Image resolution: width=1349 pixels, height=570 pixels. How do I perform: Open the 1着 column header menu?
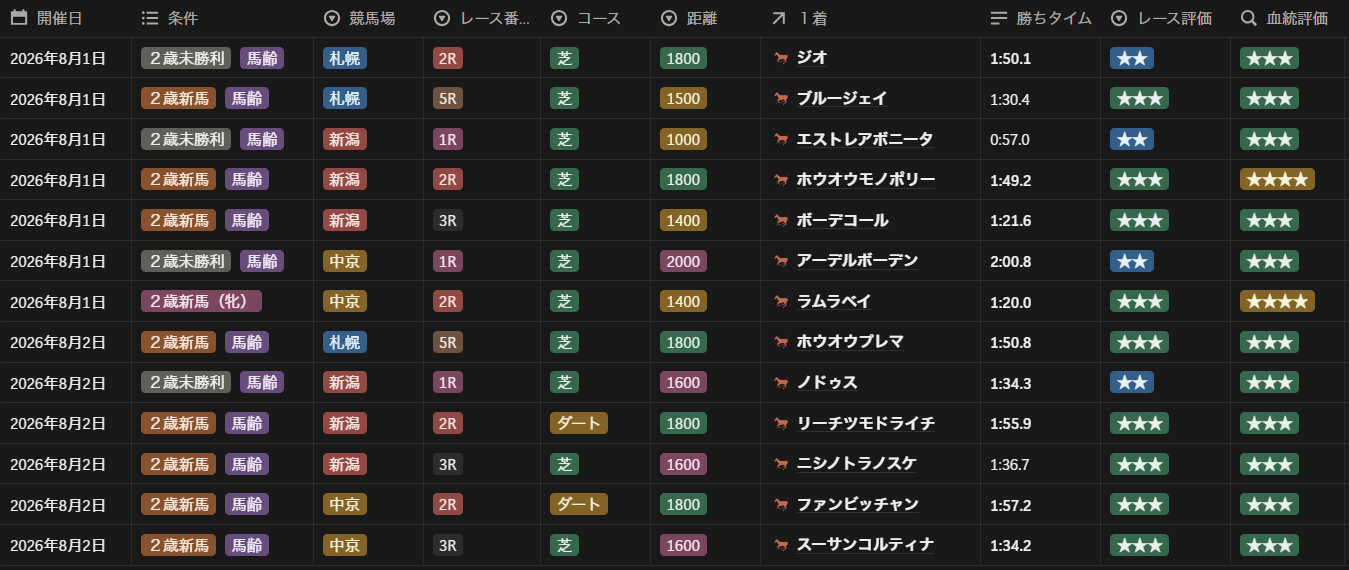(870, 18)
